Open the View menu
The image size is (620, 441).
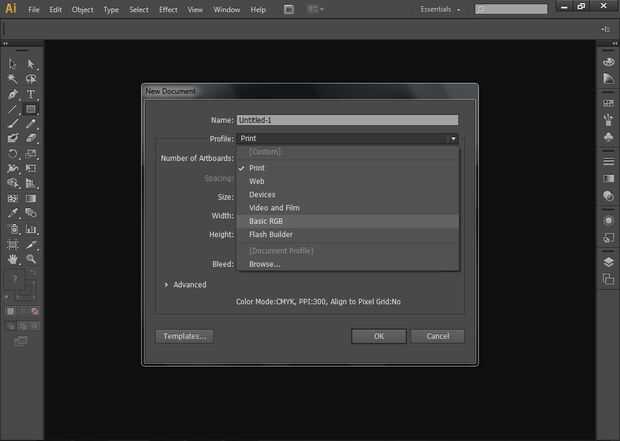coord(195,10)
